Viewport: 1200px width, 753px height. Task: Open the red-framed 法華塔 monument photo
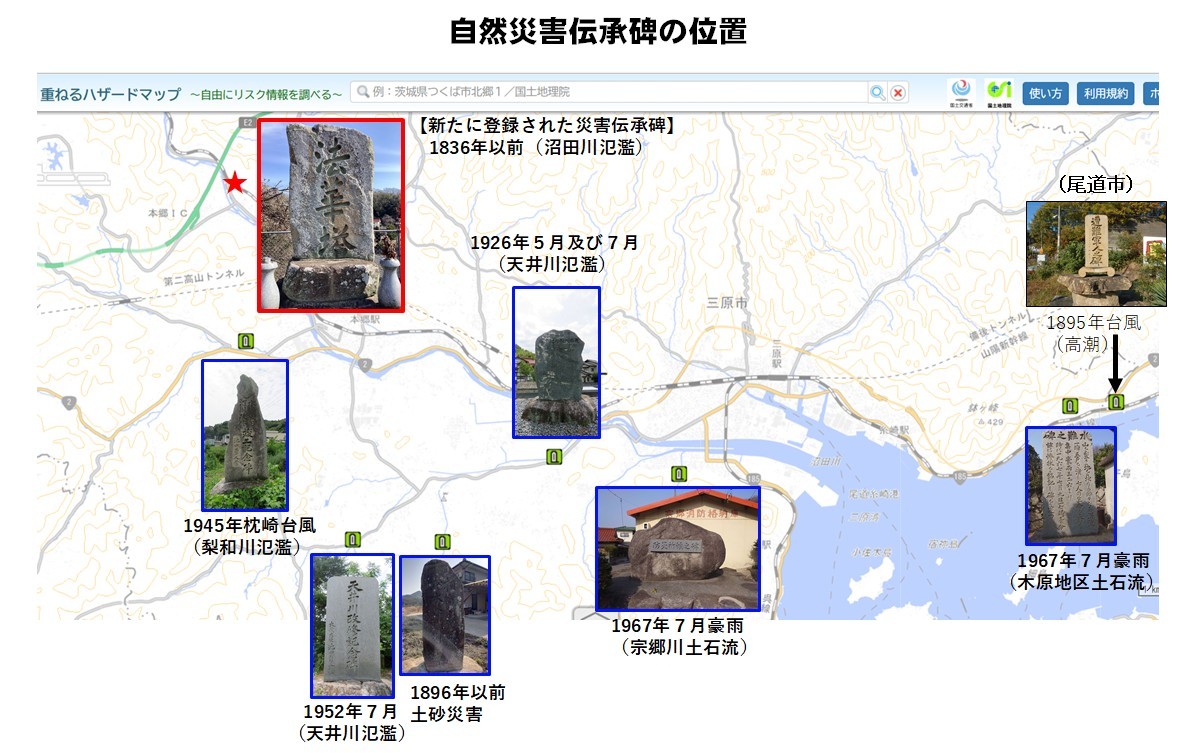[332, 215]
